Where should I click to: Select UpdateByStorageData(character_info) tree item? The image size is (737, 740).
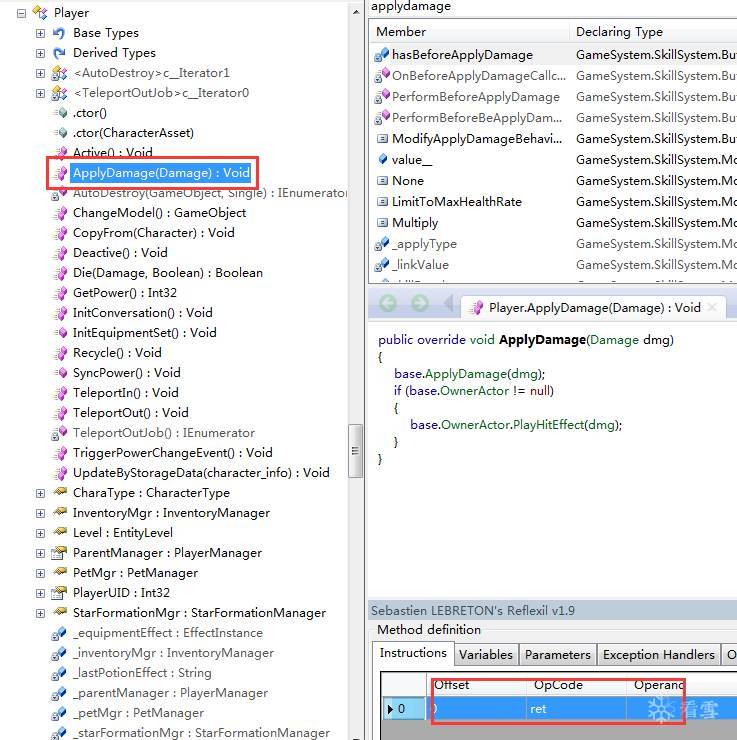pyautogui.click(x=201, y=473)
